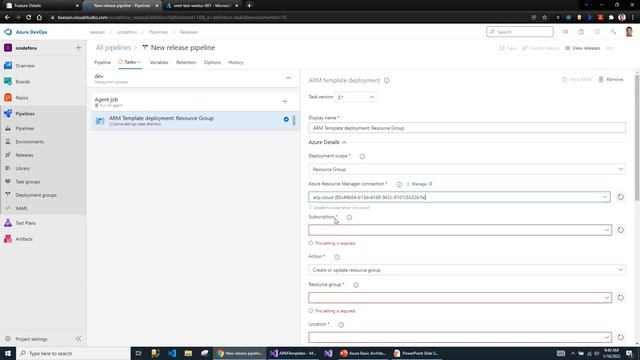Open Deployment groups under Pipelines
640x360 pixels.
(x=36, y=195)
